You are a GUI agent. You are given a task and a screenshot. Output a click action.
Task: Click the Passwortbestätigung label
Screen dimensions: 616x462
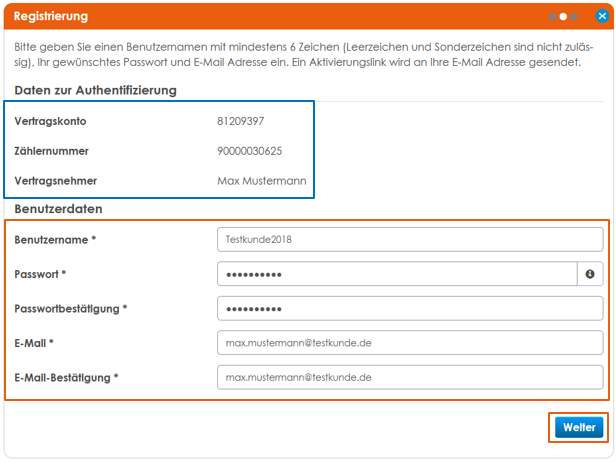point(71,309)
